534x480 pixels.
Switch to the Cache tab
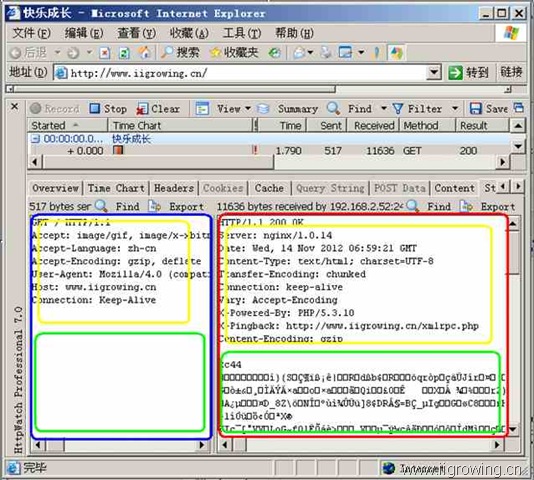(x=269, y=188)
